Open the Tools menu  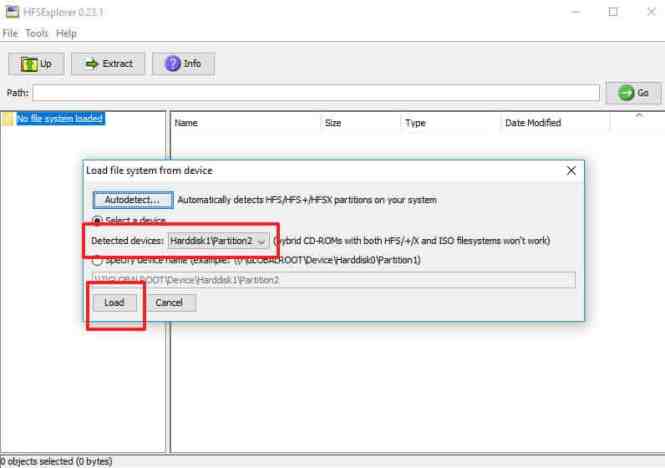point(36,33)
